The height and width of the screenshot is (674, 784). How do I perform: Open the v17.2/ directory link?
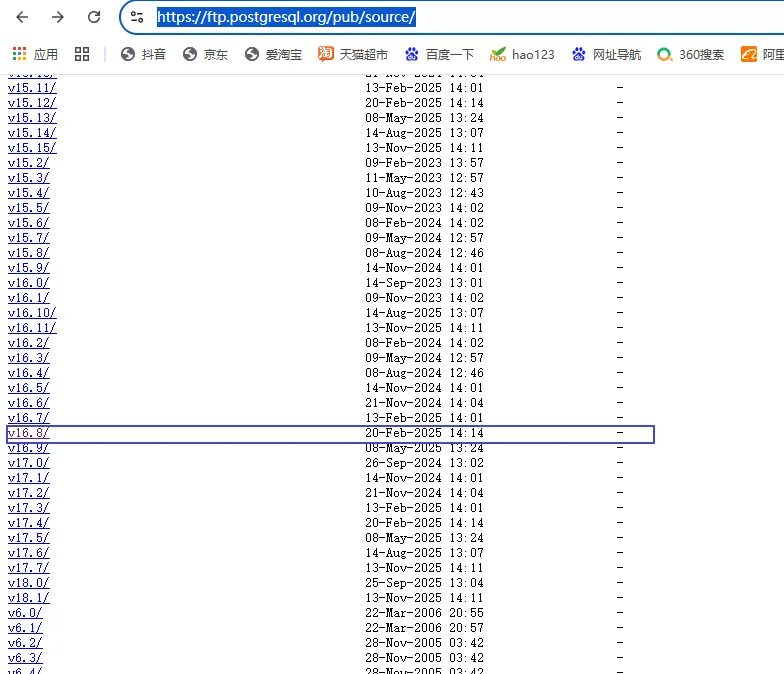(x=28, y=493)
